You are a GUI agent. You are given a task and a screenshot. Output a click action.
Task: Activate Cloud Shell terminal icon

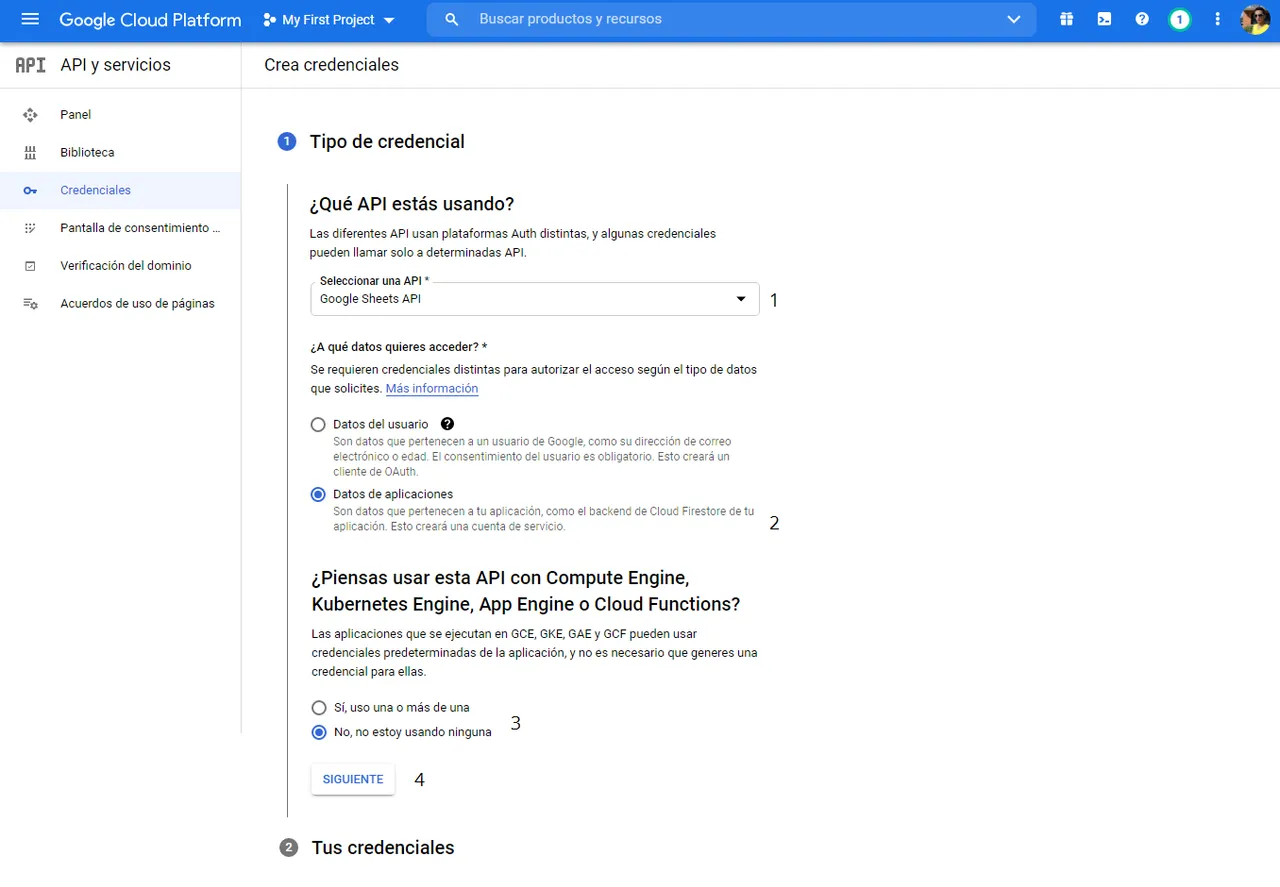coord(1104,19)
